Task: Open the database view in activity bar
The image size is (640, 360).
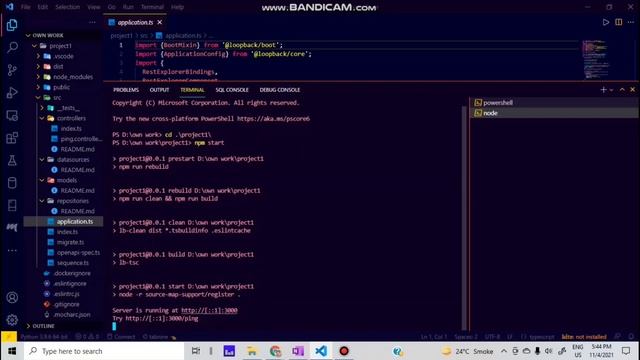Action: click(12, 183)
